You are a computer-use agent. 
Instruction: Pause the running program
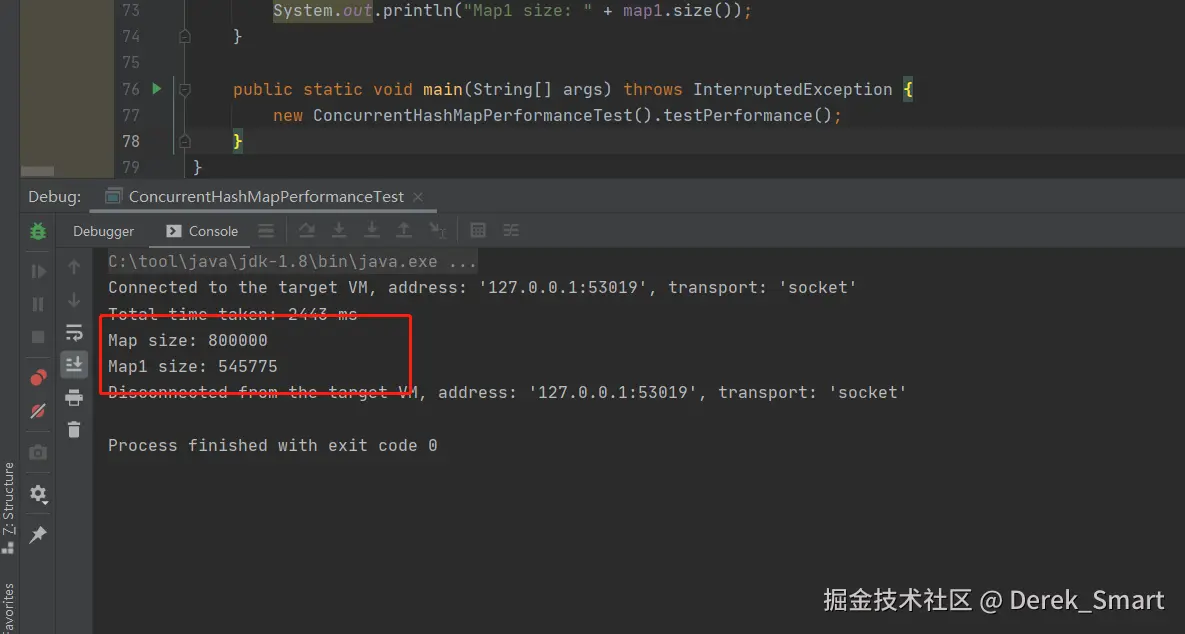pyautogui.click(x=37, y=305)
